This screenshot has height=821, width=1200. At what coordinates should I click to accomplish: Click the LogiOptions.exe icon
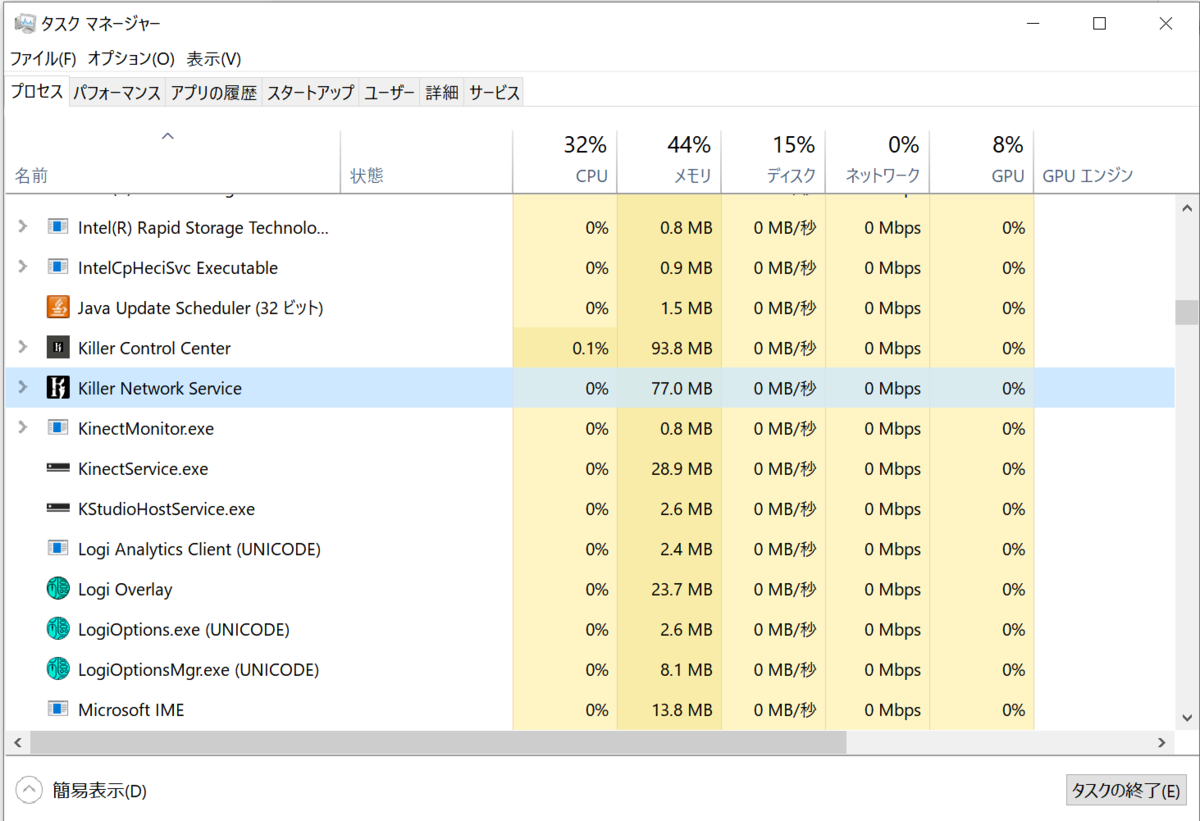pyautogui.click(x=57, y=629)
